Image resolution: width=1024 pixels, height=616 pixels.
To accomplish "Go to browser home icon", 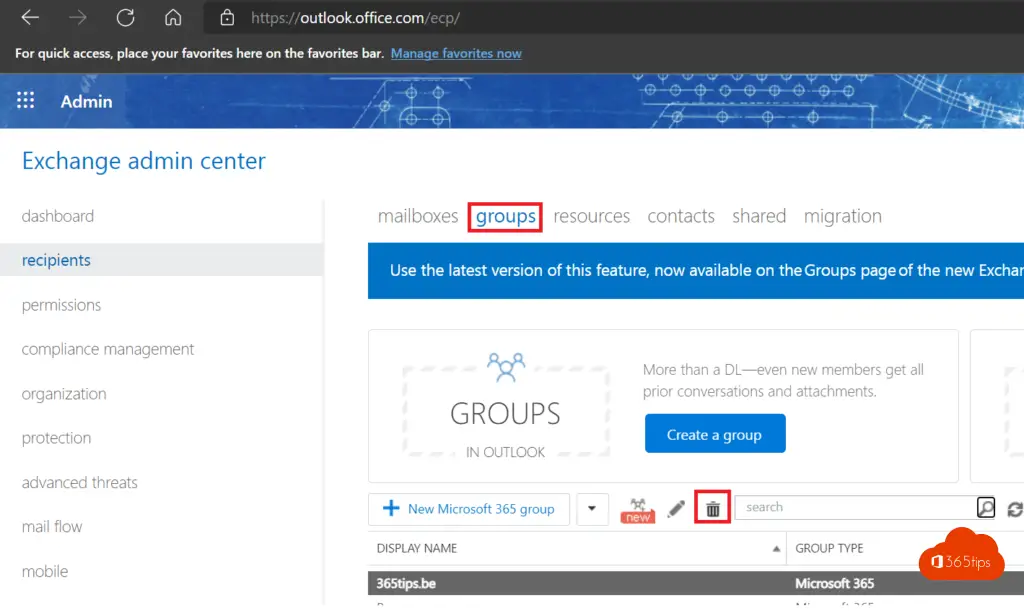I will (173, 18).
